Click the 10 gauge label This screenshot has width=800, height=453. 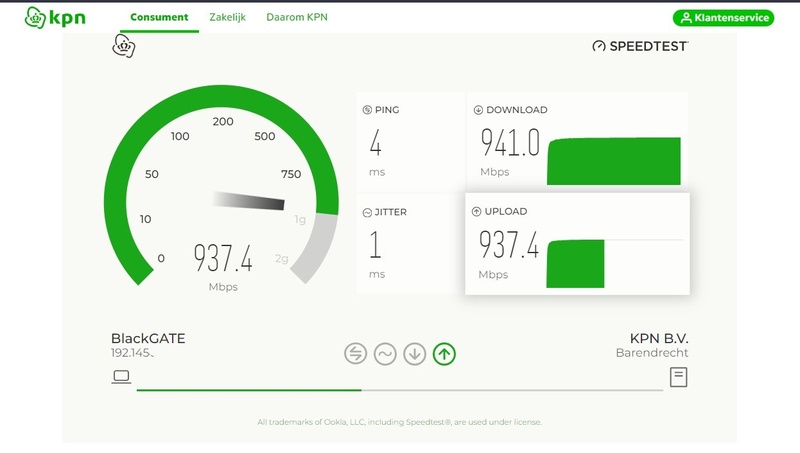pos(145,219)
